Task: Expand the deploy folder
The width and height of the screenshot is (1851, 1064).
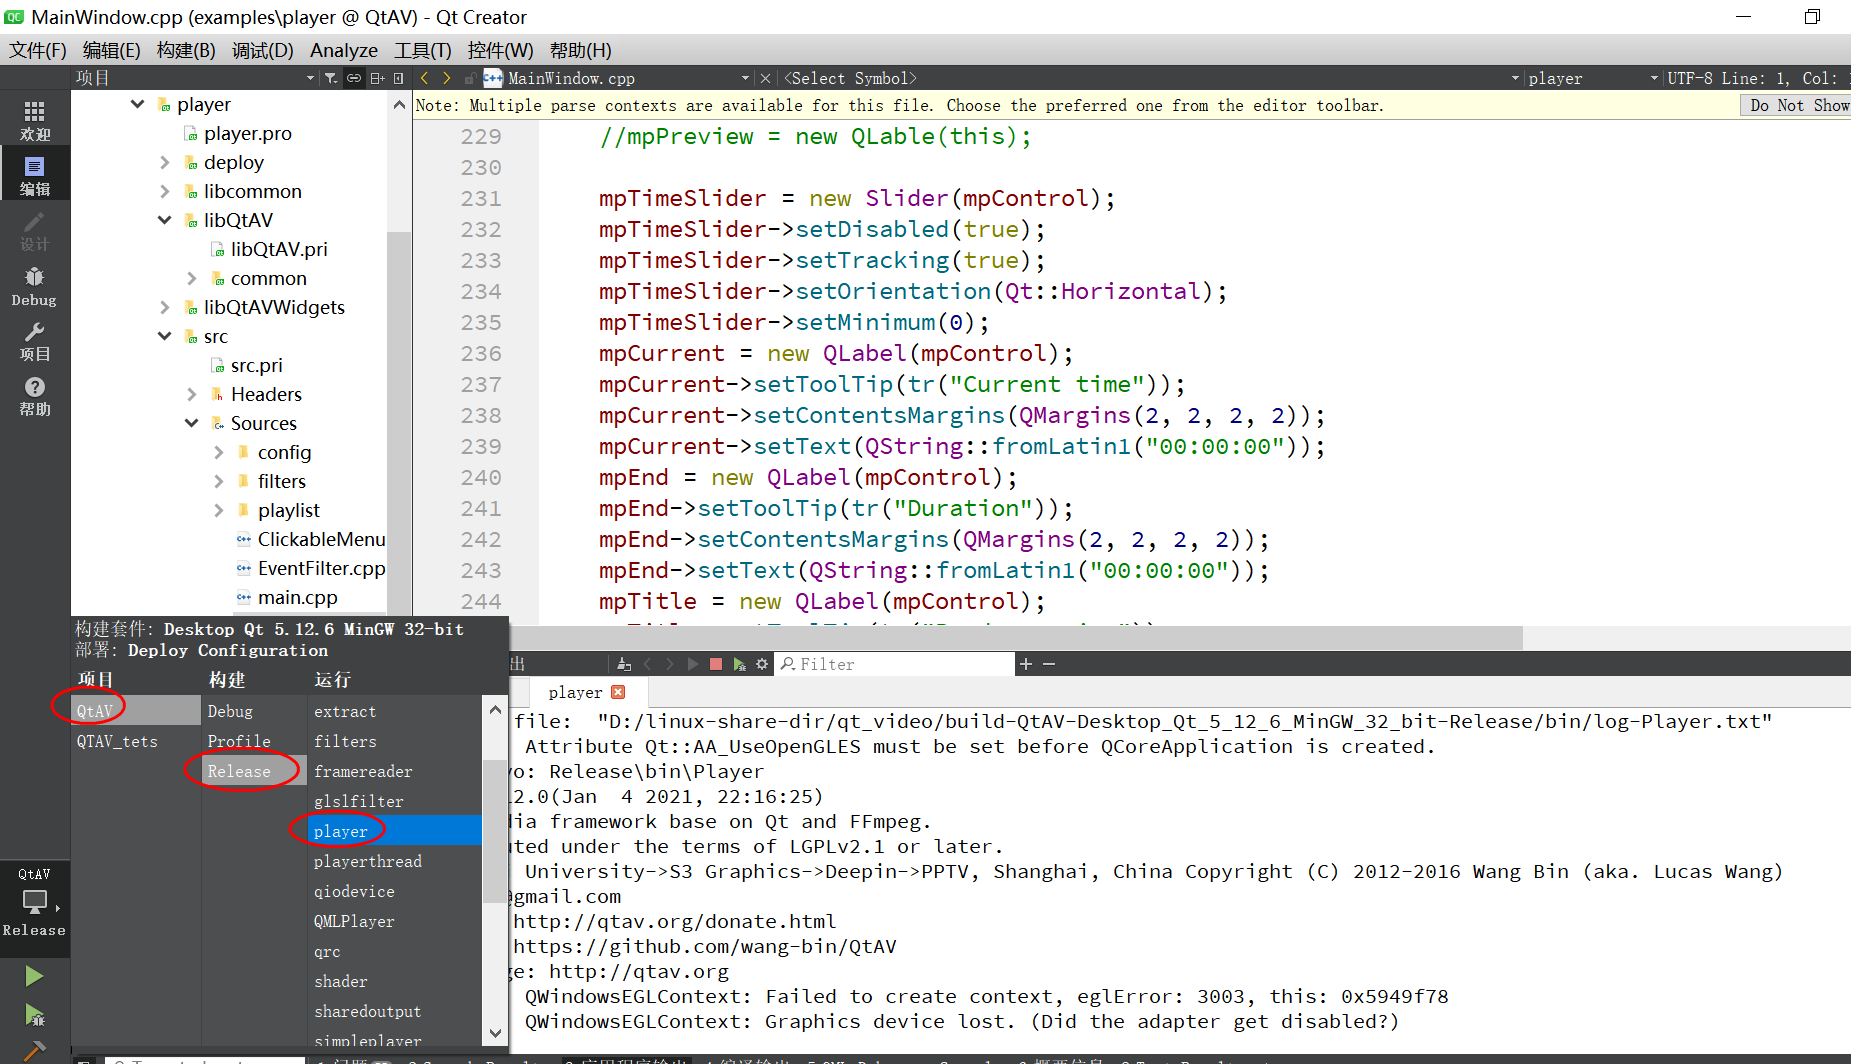Action: [x=165, y=162]
